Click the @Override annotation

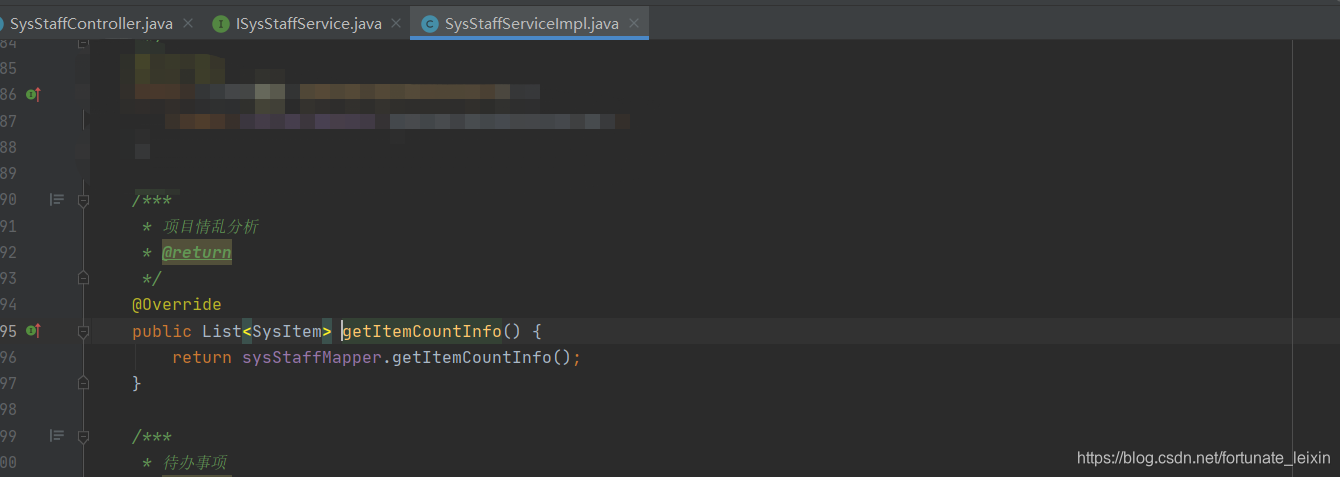(x=176, y=304)
